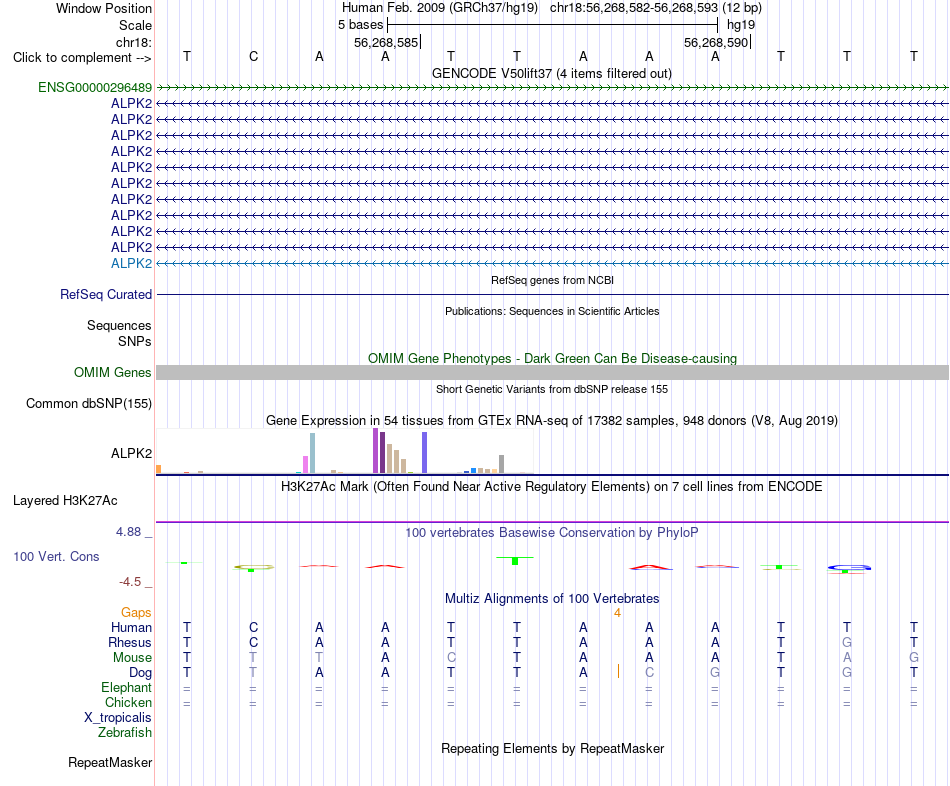Open the 'OMIM Genes' track label
Screen dimensions: 950x786
tap(113, 373)
